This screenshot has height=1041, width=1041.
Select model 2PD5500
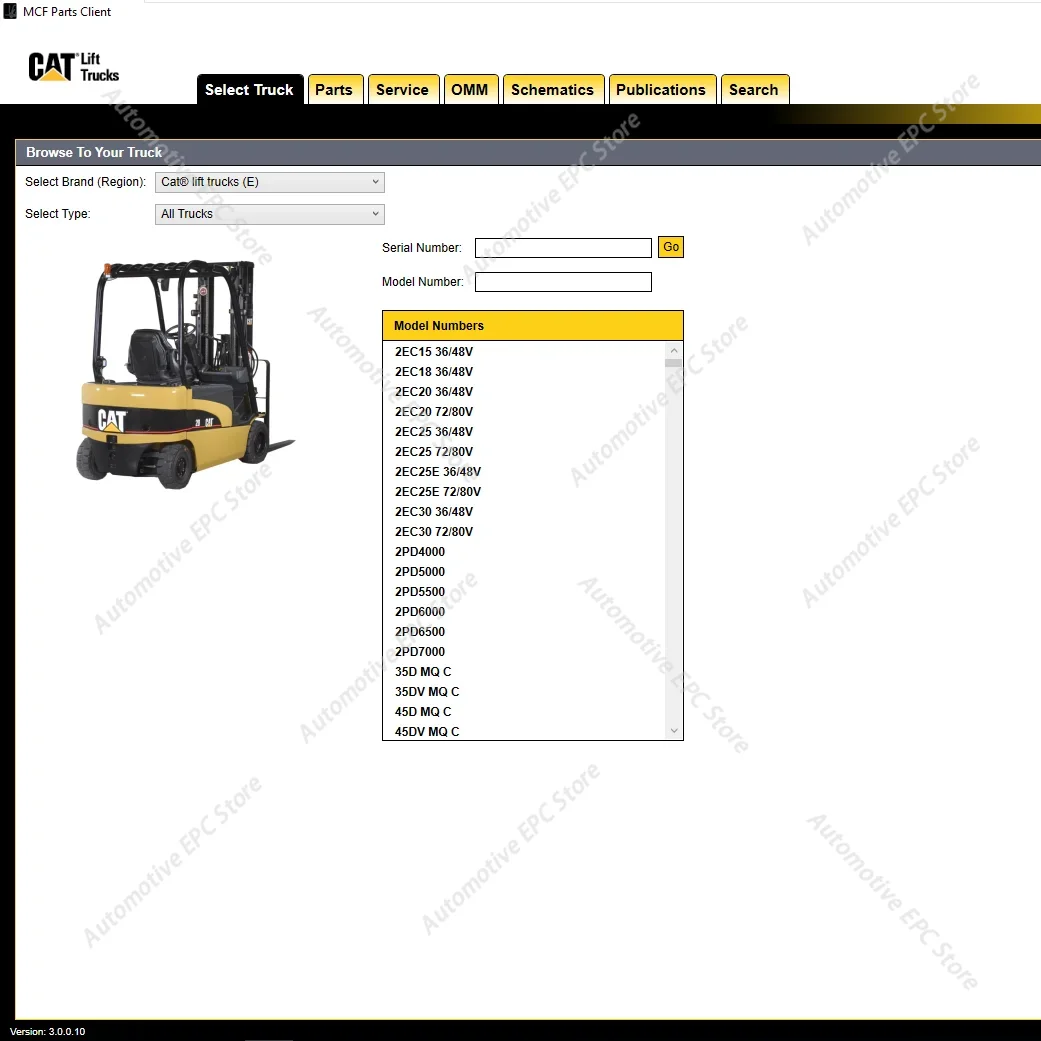pos(420,592)
